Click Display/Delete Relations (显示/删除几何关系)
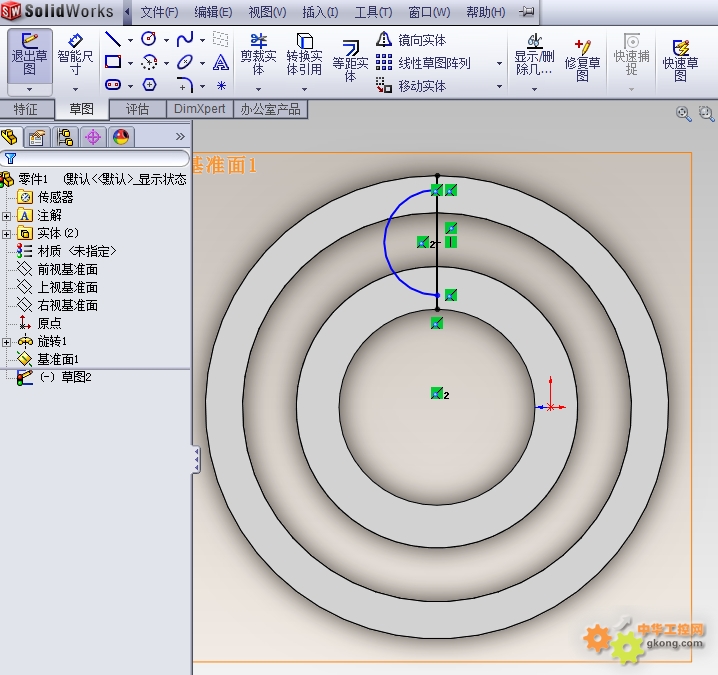Screen dimensions: 718x675 [534, 55]
